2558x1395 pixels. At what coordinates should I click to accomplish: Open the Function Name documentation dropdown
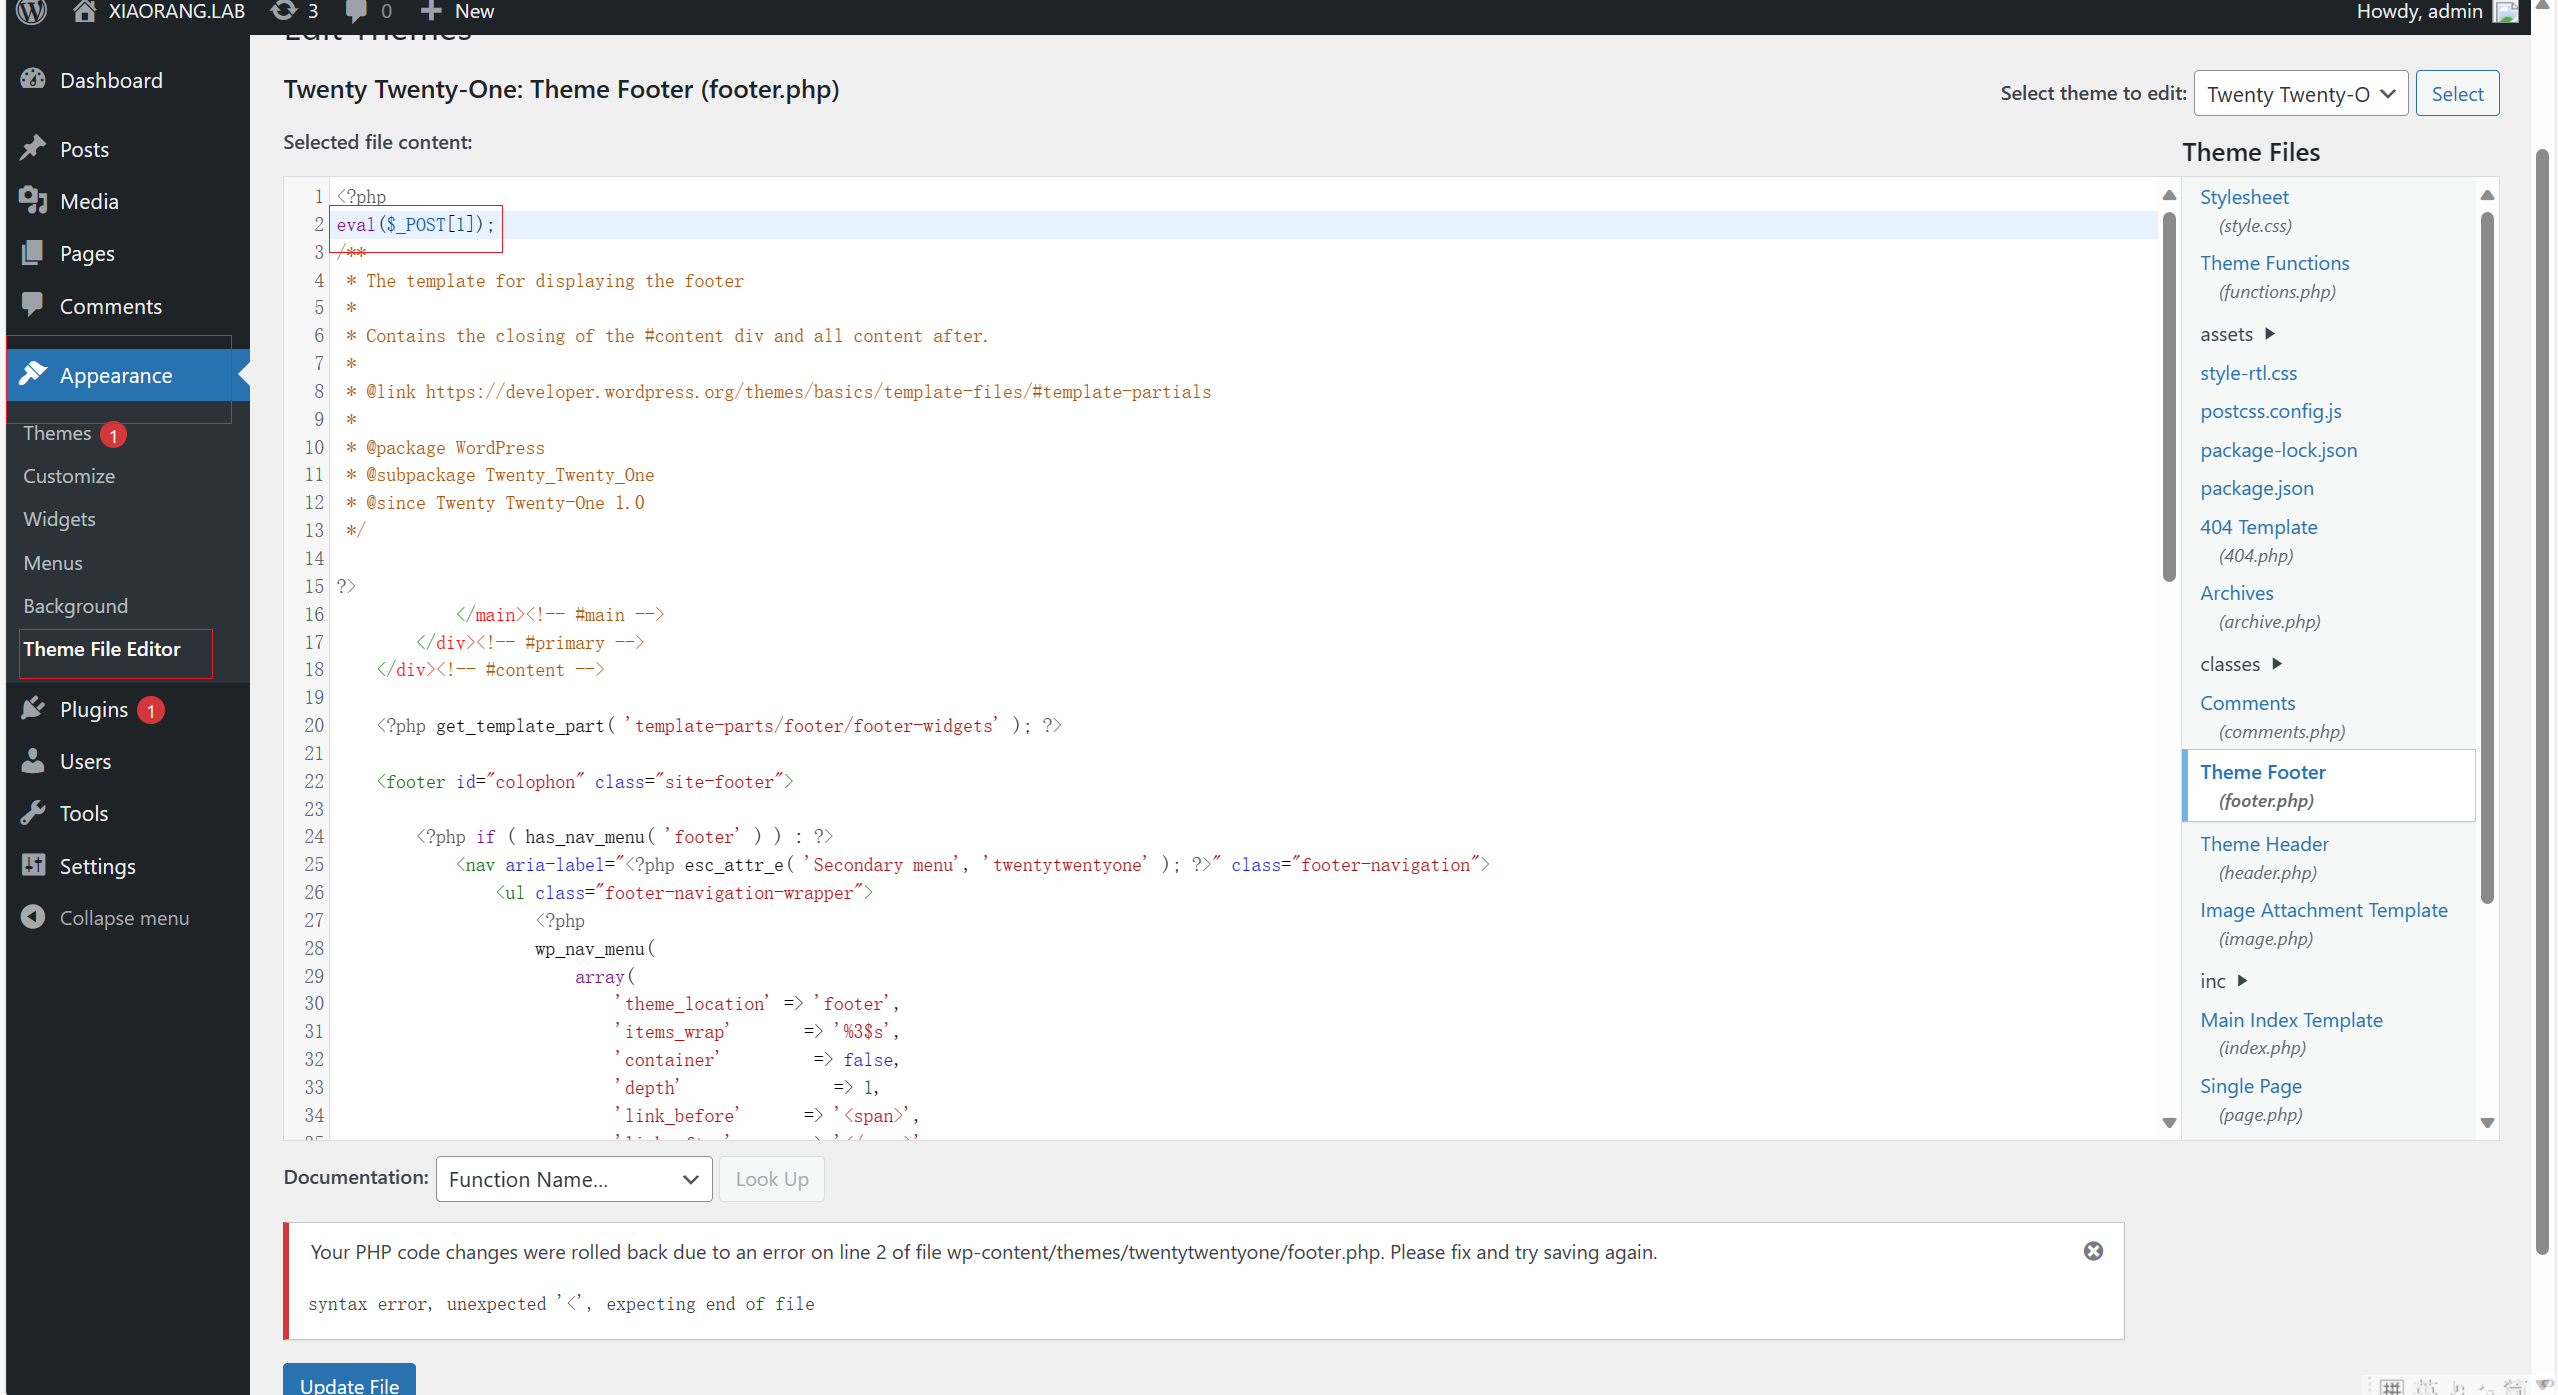tap(574, 1179)
